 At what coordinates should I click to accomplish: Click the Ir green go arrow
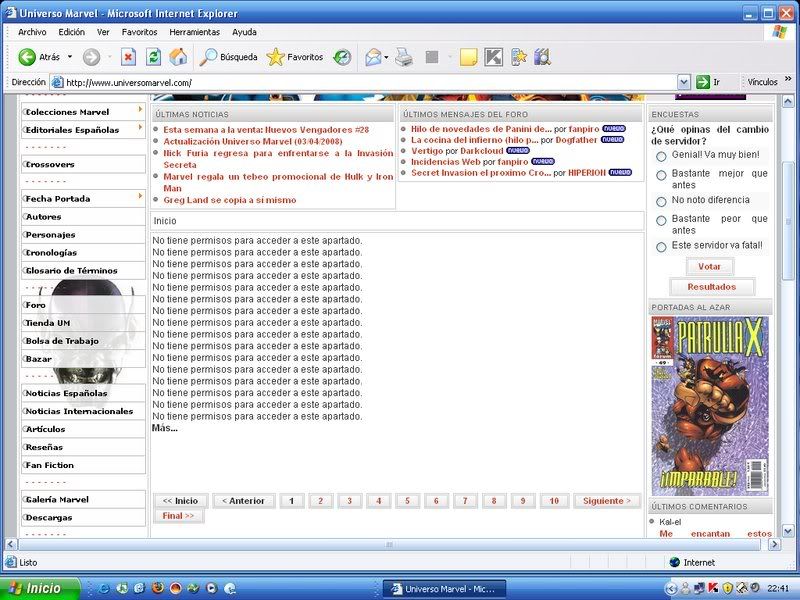click(x=703, y=82)
